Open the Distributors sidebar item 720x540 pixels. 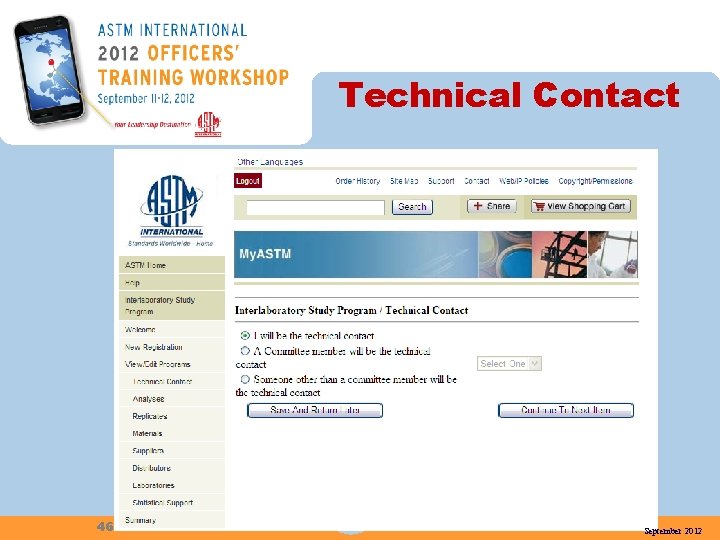pyautogui.click(x=172, y=468)
